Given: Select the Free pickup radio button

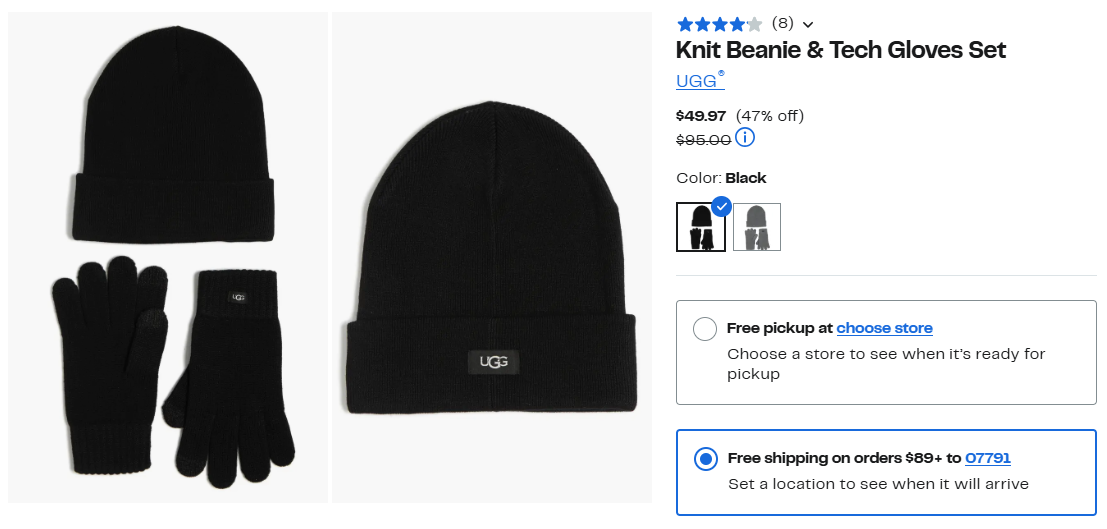Looking at the screenshot, I should [x=705, y=329].
